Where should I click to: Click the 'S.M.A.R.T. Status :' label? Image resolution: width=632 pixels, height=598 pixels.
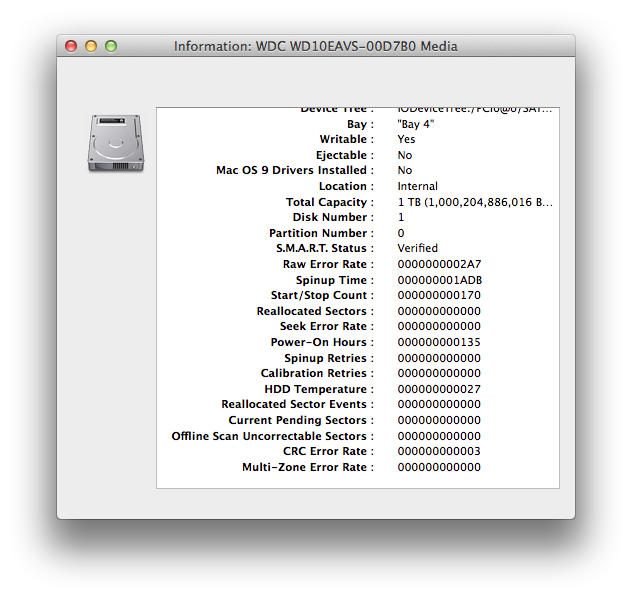pyautogui.click(x=325, y=248)
